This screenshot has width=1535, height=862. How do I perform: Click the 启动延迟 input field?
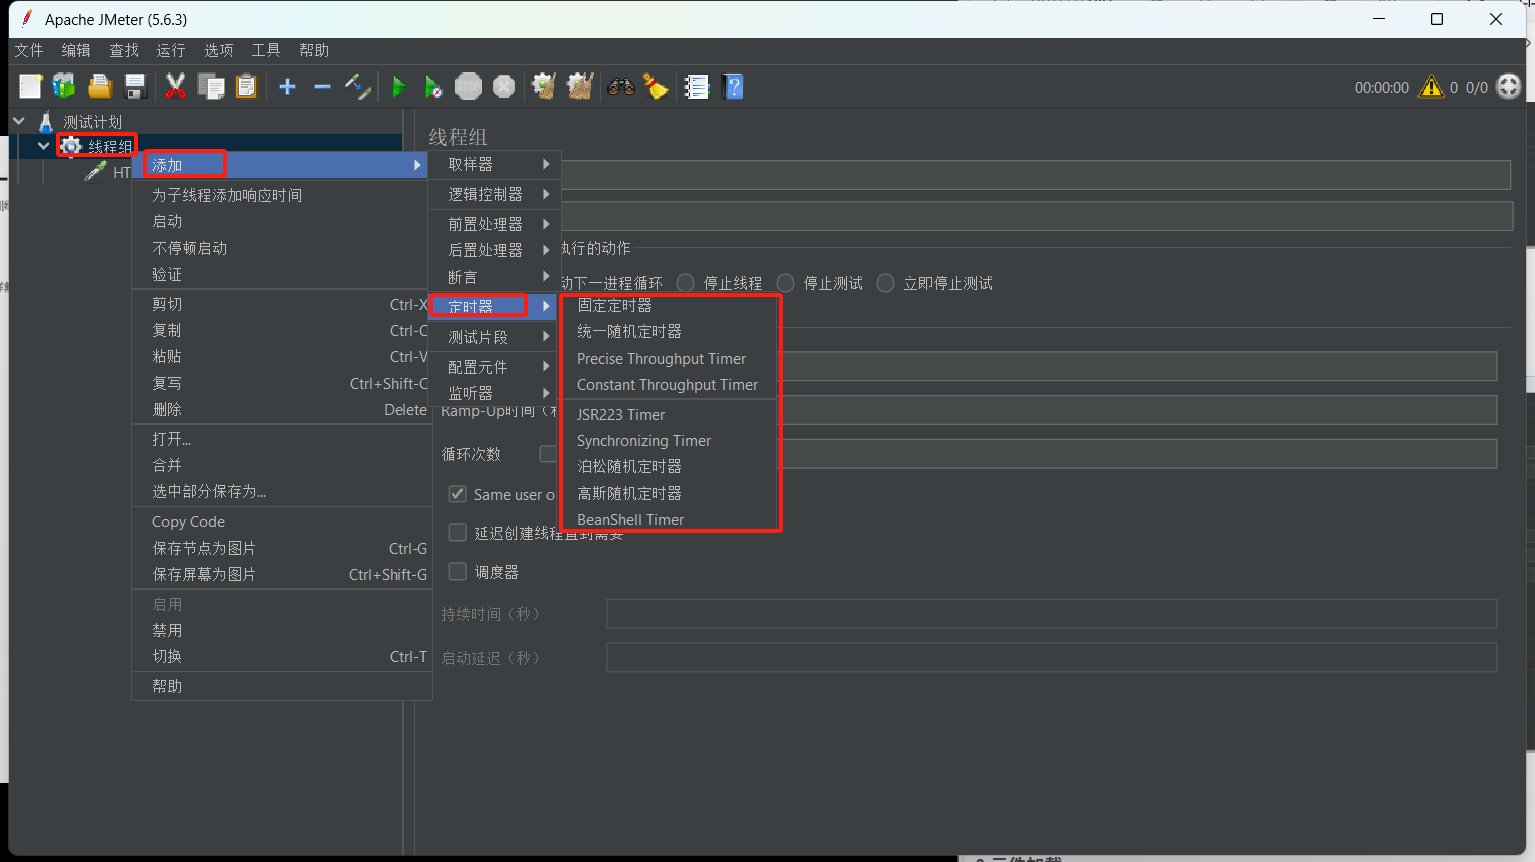tap(1051, 658)
